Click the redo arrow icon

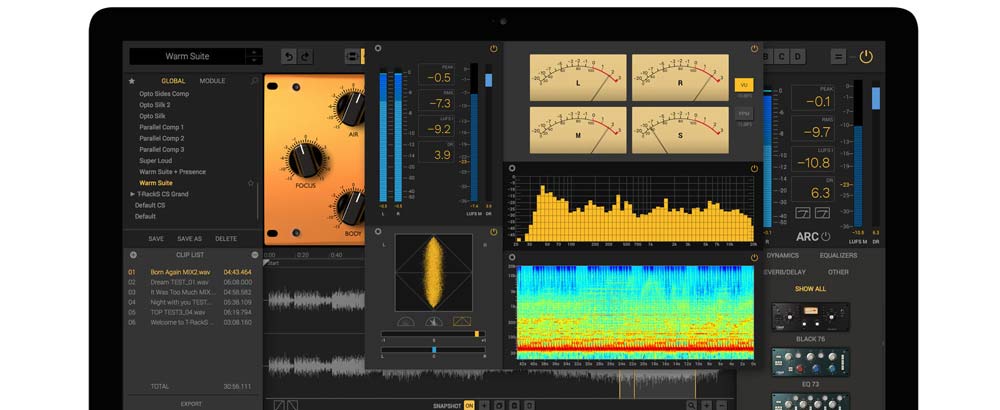click(306, 56)
